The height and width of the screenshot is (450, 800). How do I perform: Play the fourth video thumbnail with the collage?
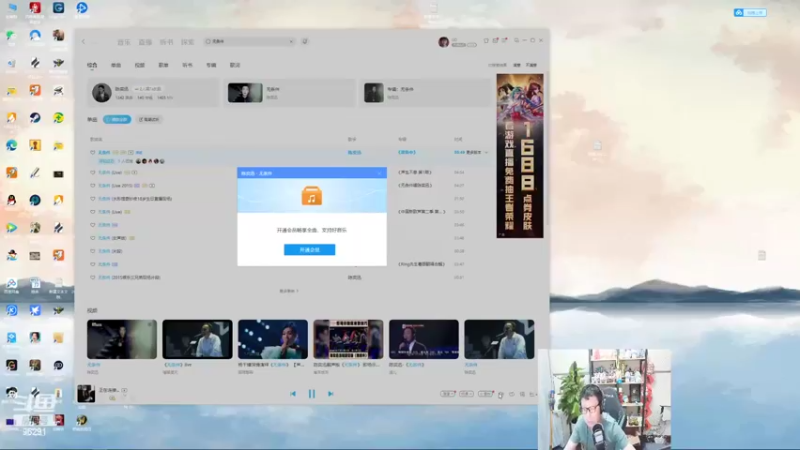coord(348,339)
